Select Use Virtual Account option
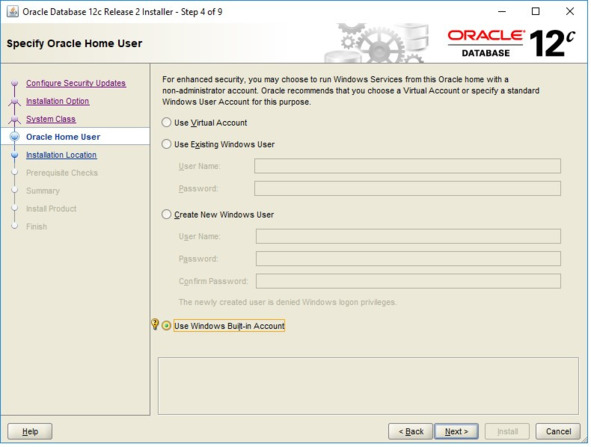The height and width of the screenshot is (447, 591). click(166, 122)
